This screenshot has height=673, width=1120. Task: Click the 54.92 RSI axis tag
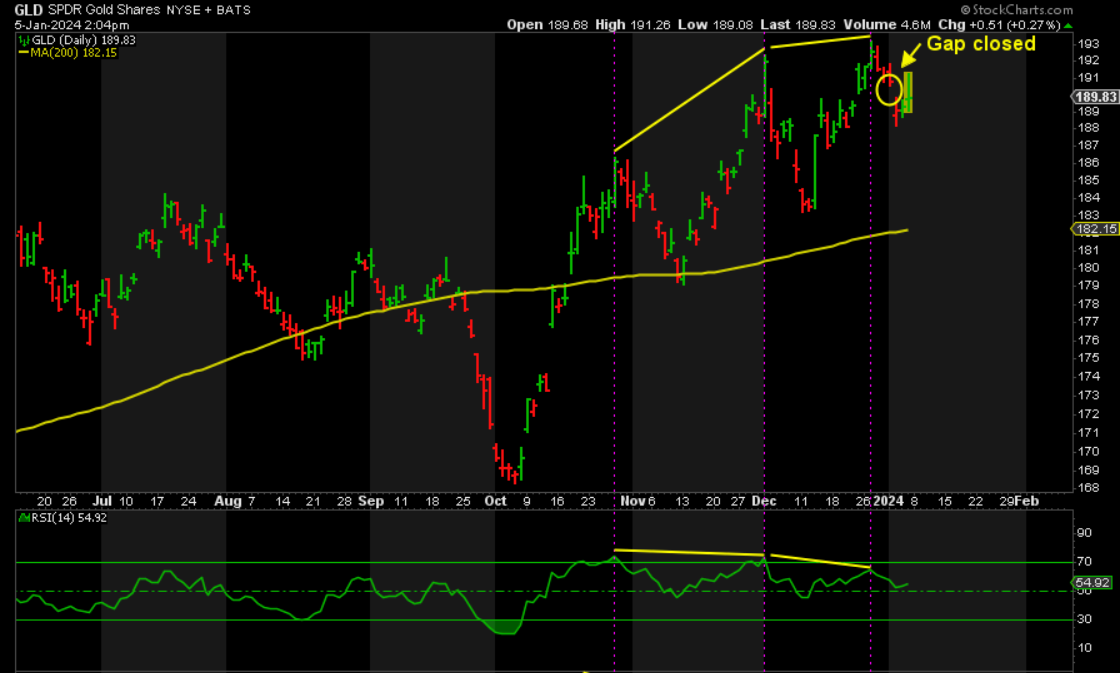(1092, 583)
